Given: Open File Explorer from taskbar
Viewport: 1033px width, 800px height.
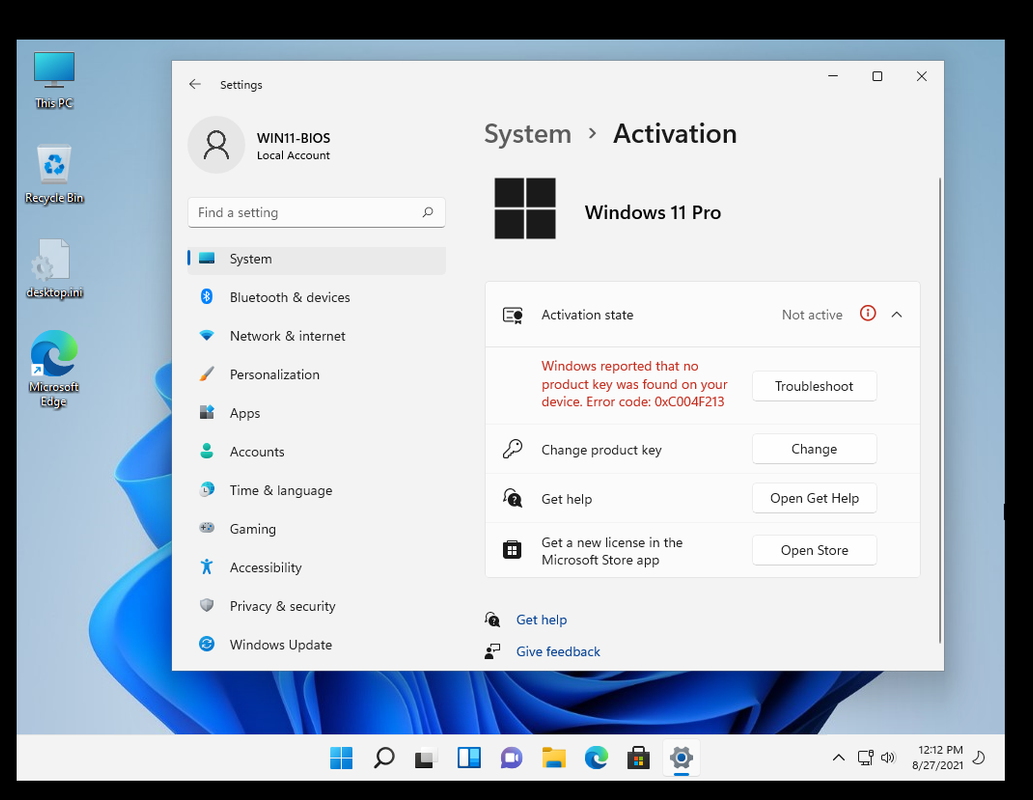Looking at the screenshot, I should click(x=554, y=758).
